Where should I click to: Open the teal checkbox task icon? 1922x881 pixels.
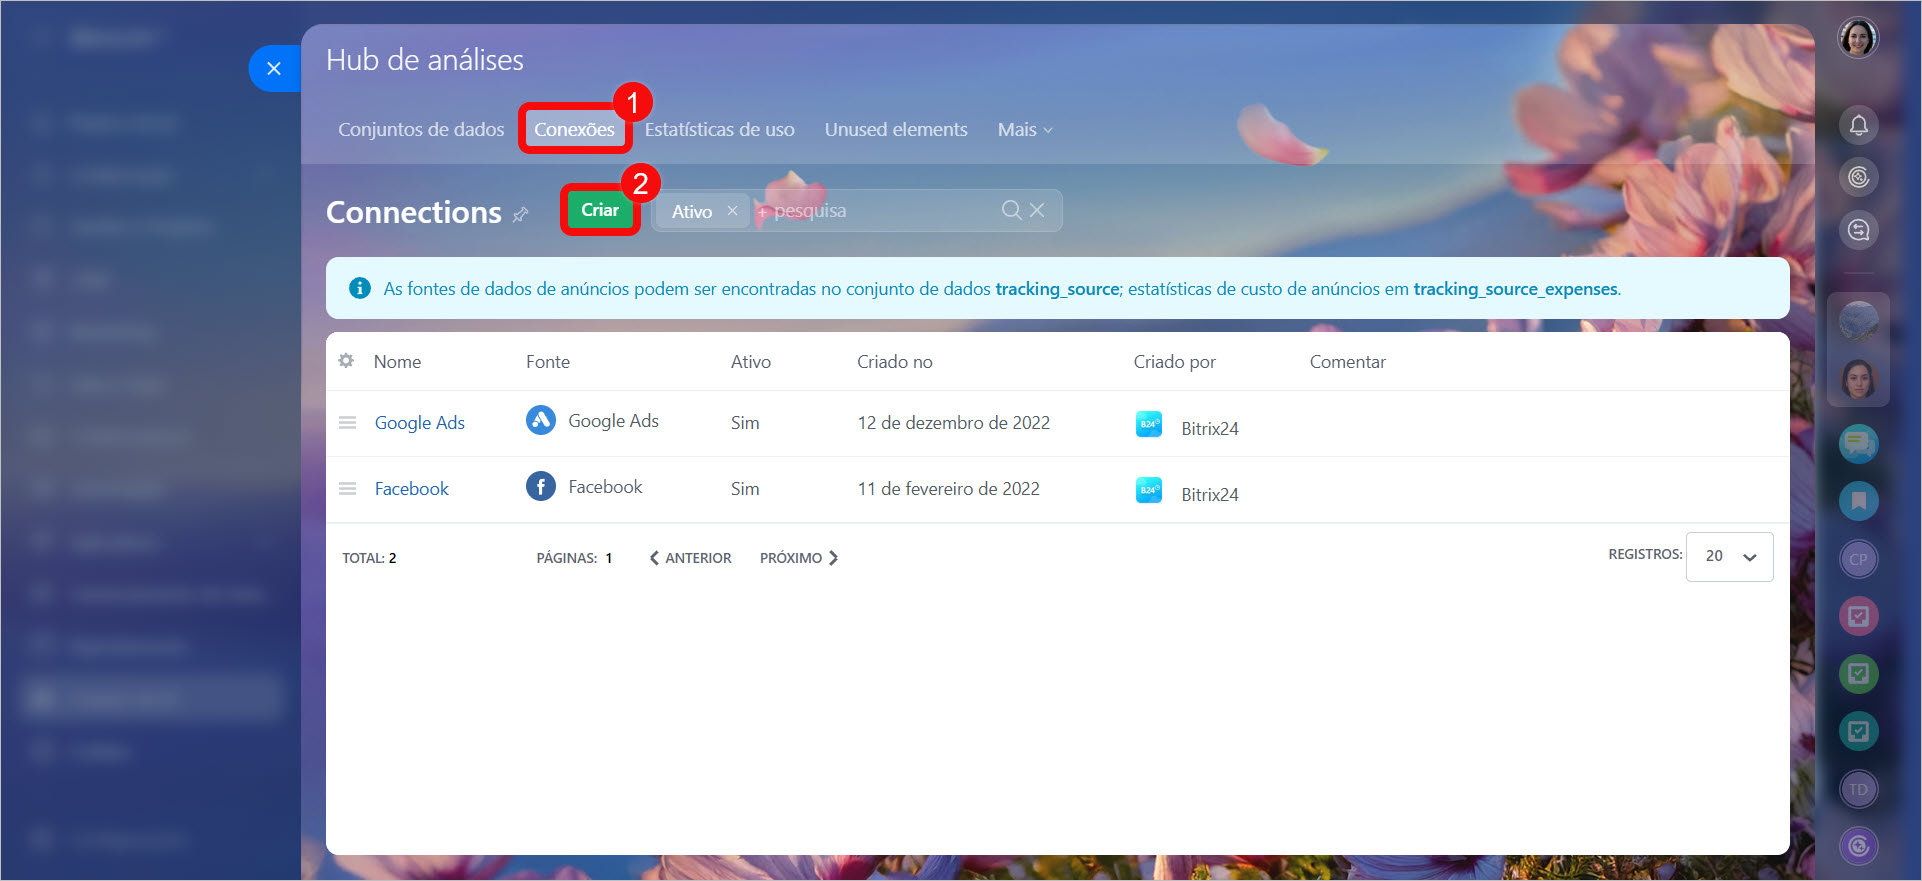click(x=1858, y=731)
